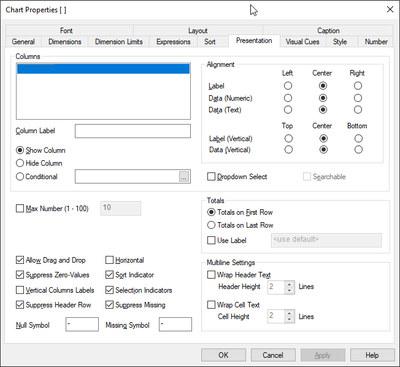The image size is (400, 367).
Task: Set Label alignment to Left
Action: [x=288, y=86]
